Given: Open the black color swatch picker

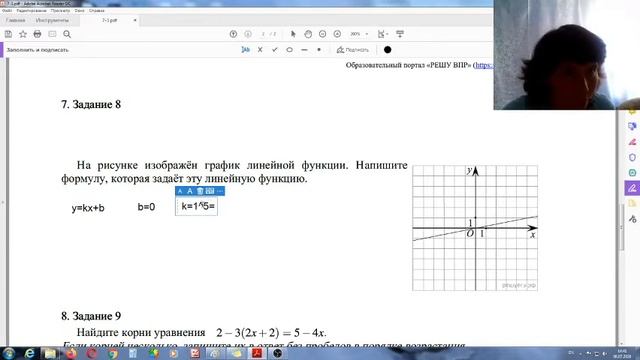Looking at the screenshot, I should [387, 50].
